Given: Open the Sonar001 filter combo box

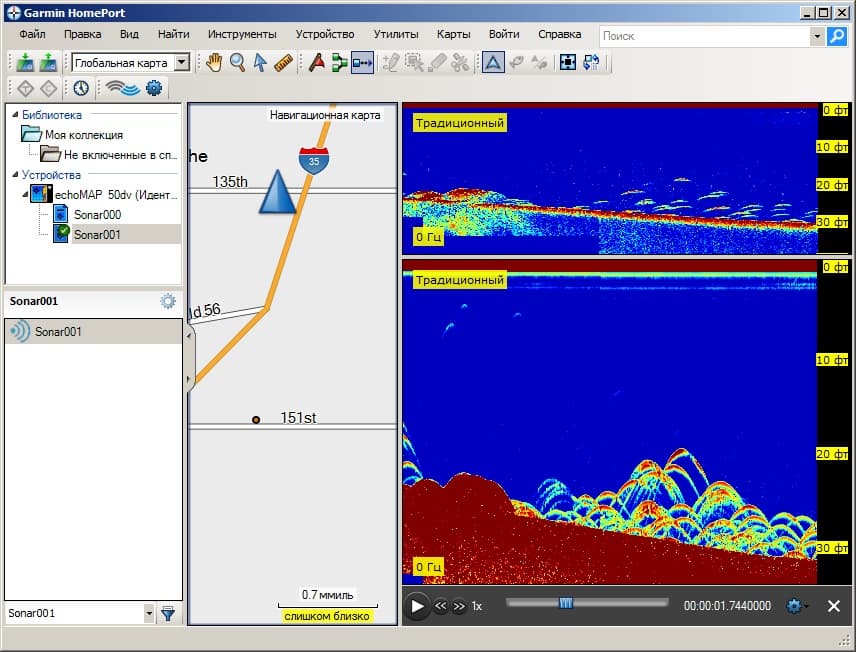Looking at the screenshot, I should (x=80, y=613).
